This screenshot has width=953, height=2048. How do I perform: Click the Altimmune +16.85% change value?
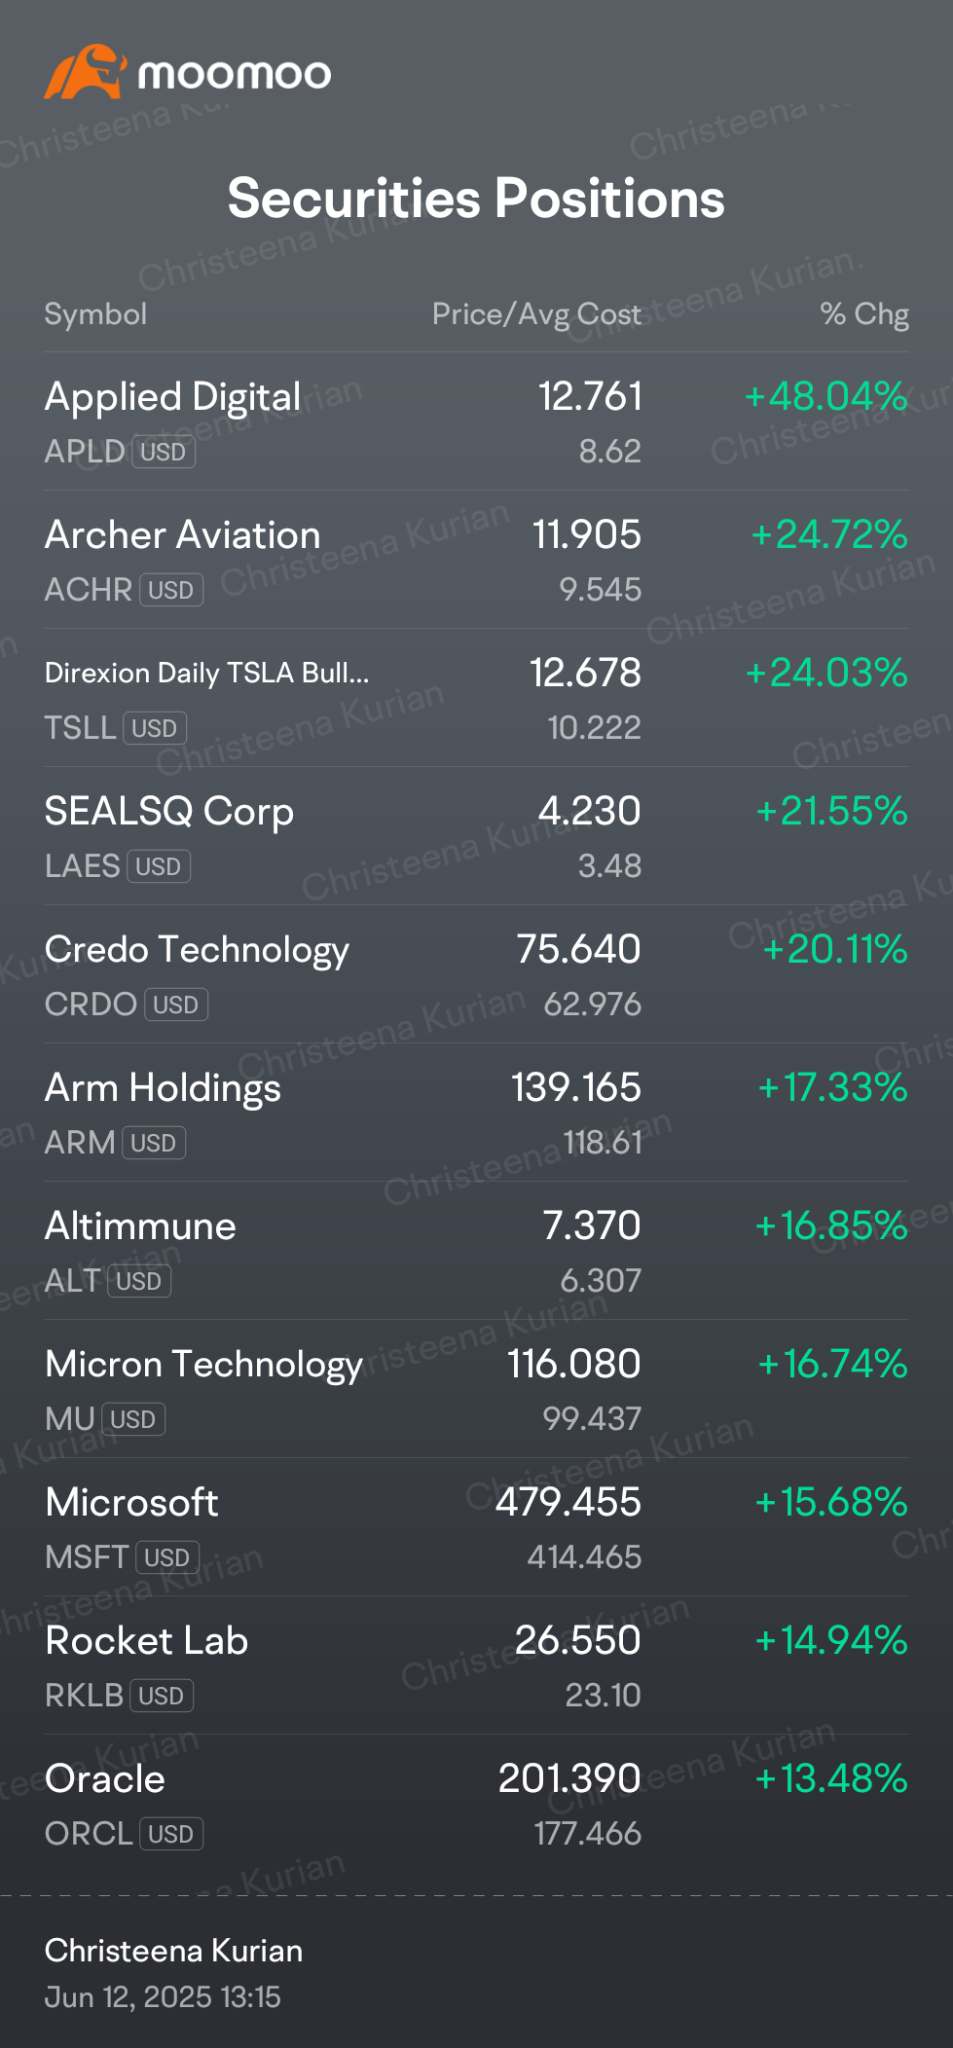pos(830,1226)
